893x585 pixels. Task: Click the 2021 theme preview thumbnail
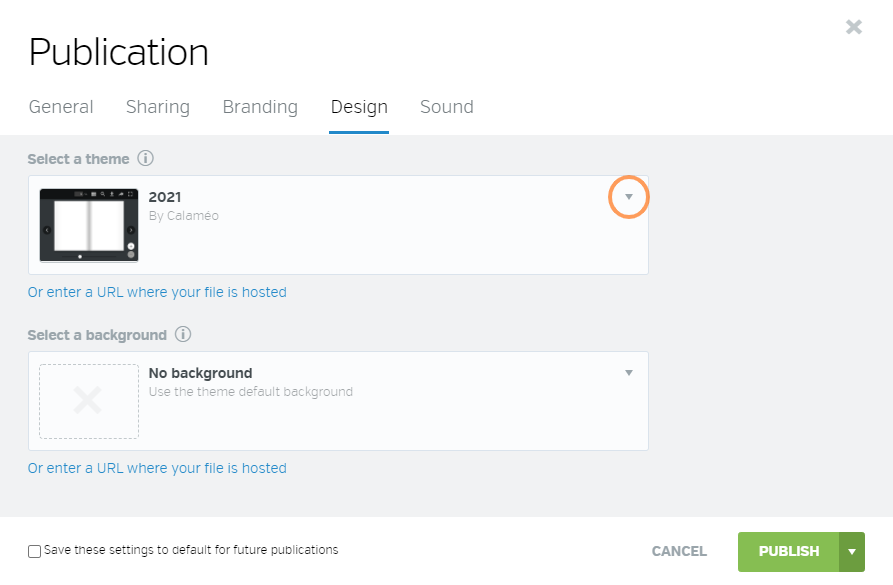[89, 225]
